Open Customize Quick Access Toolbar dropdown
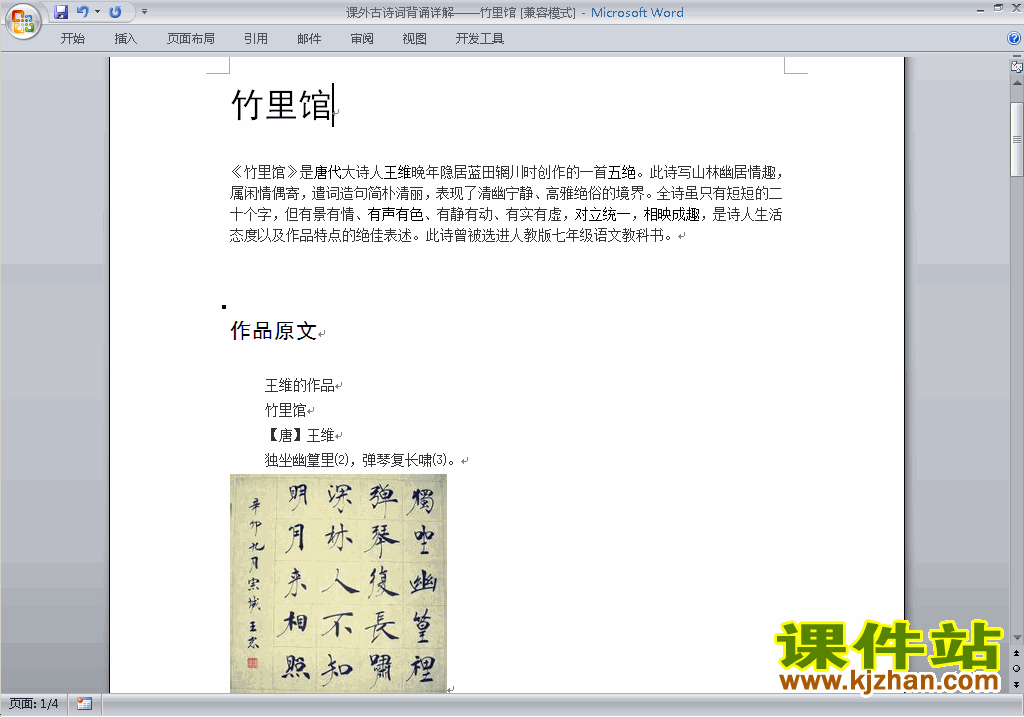The image size is (1024, 718). coord(144,12)
